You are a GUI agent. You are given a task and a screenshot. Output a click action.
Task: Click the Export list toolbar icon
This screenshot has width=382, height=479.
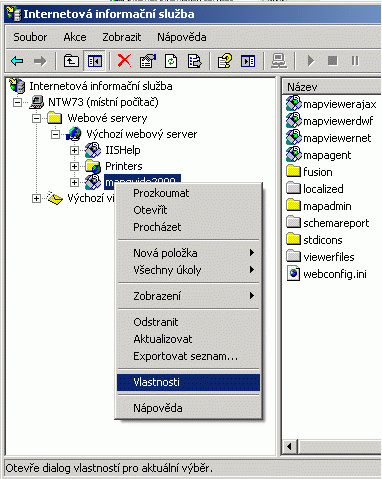(x=194, y=61)
